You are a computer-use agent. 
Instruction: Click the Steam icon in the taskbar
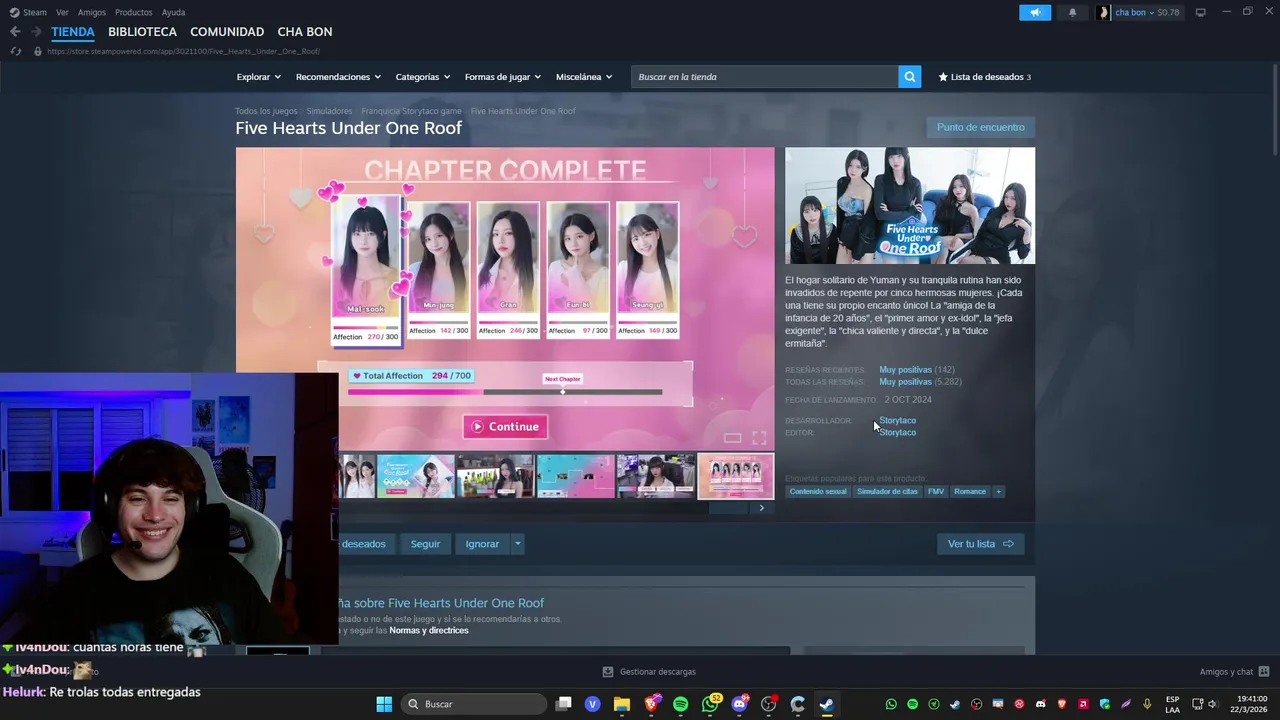click(827, 704)
